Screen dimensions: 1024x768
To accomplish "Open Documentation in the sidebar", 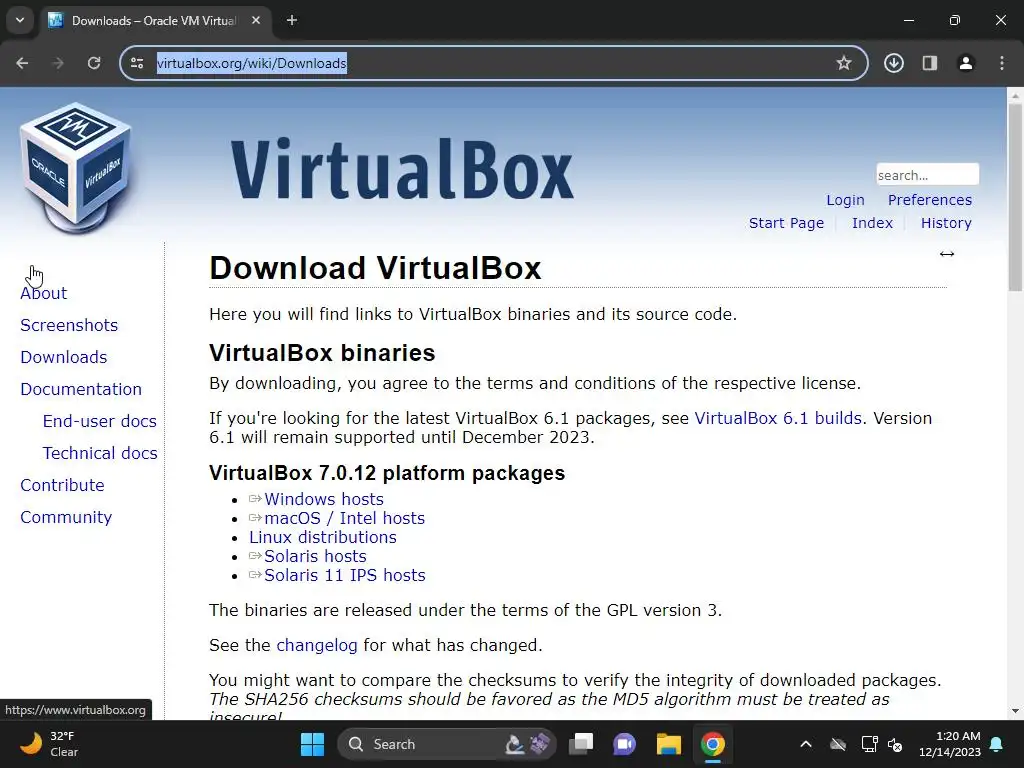I will pos(81,389).
